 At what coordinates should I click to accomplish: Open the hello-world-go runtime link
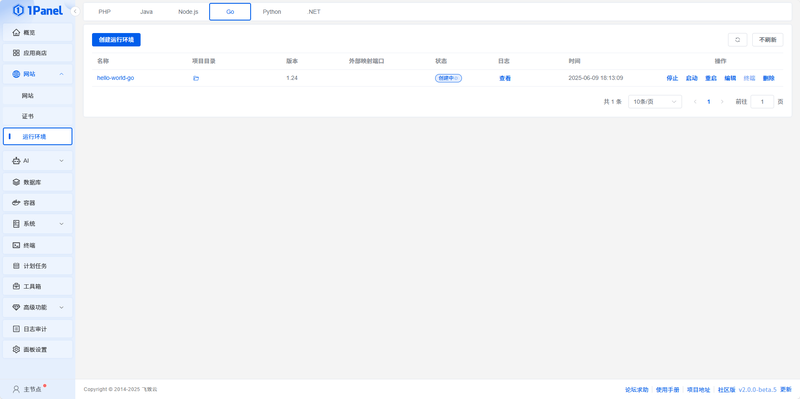115,78
